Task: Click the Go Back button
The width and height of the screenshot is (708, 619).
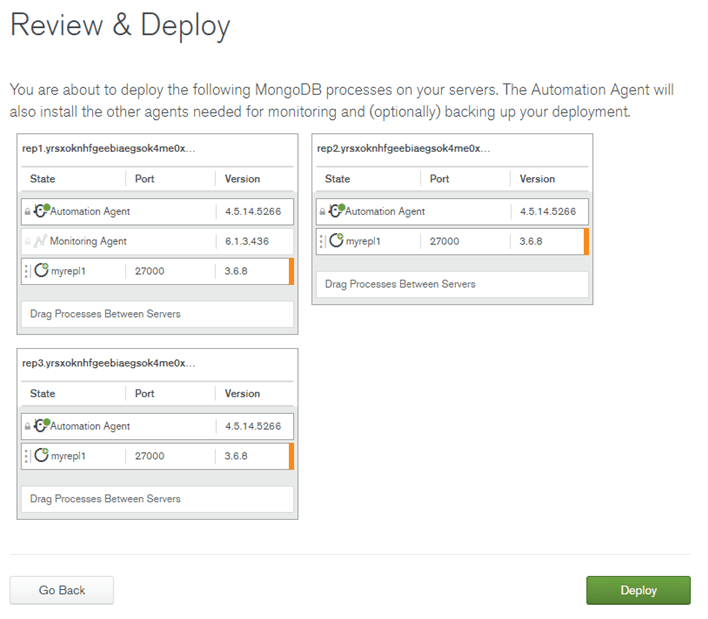Action: tap(62, 590)
